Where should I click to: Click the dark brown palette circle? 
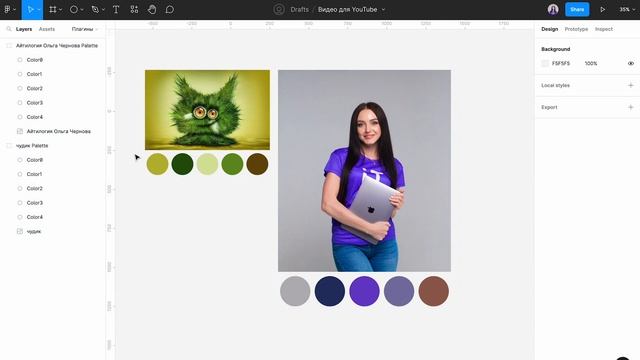point(257,164)
